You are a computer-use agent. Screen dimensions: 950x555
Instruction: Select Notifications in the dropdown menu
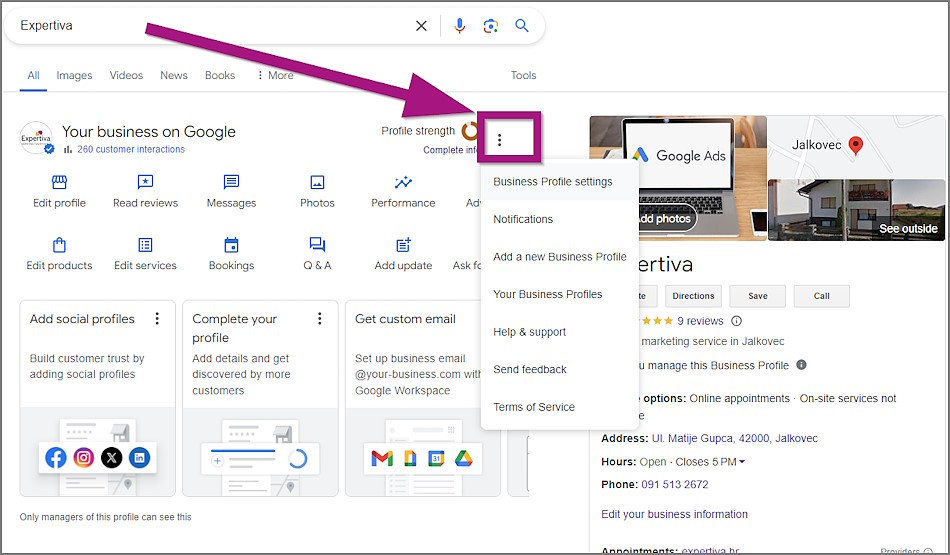(x=559, y=219)
